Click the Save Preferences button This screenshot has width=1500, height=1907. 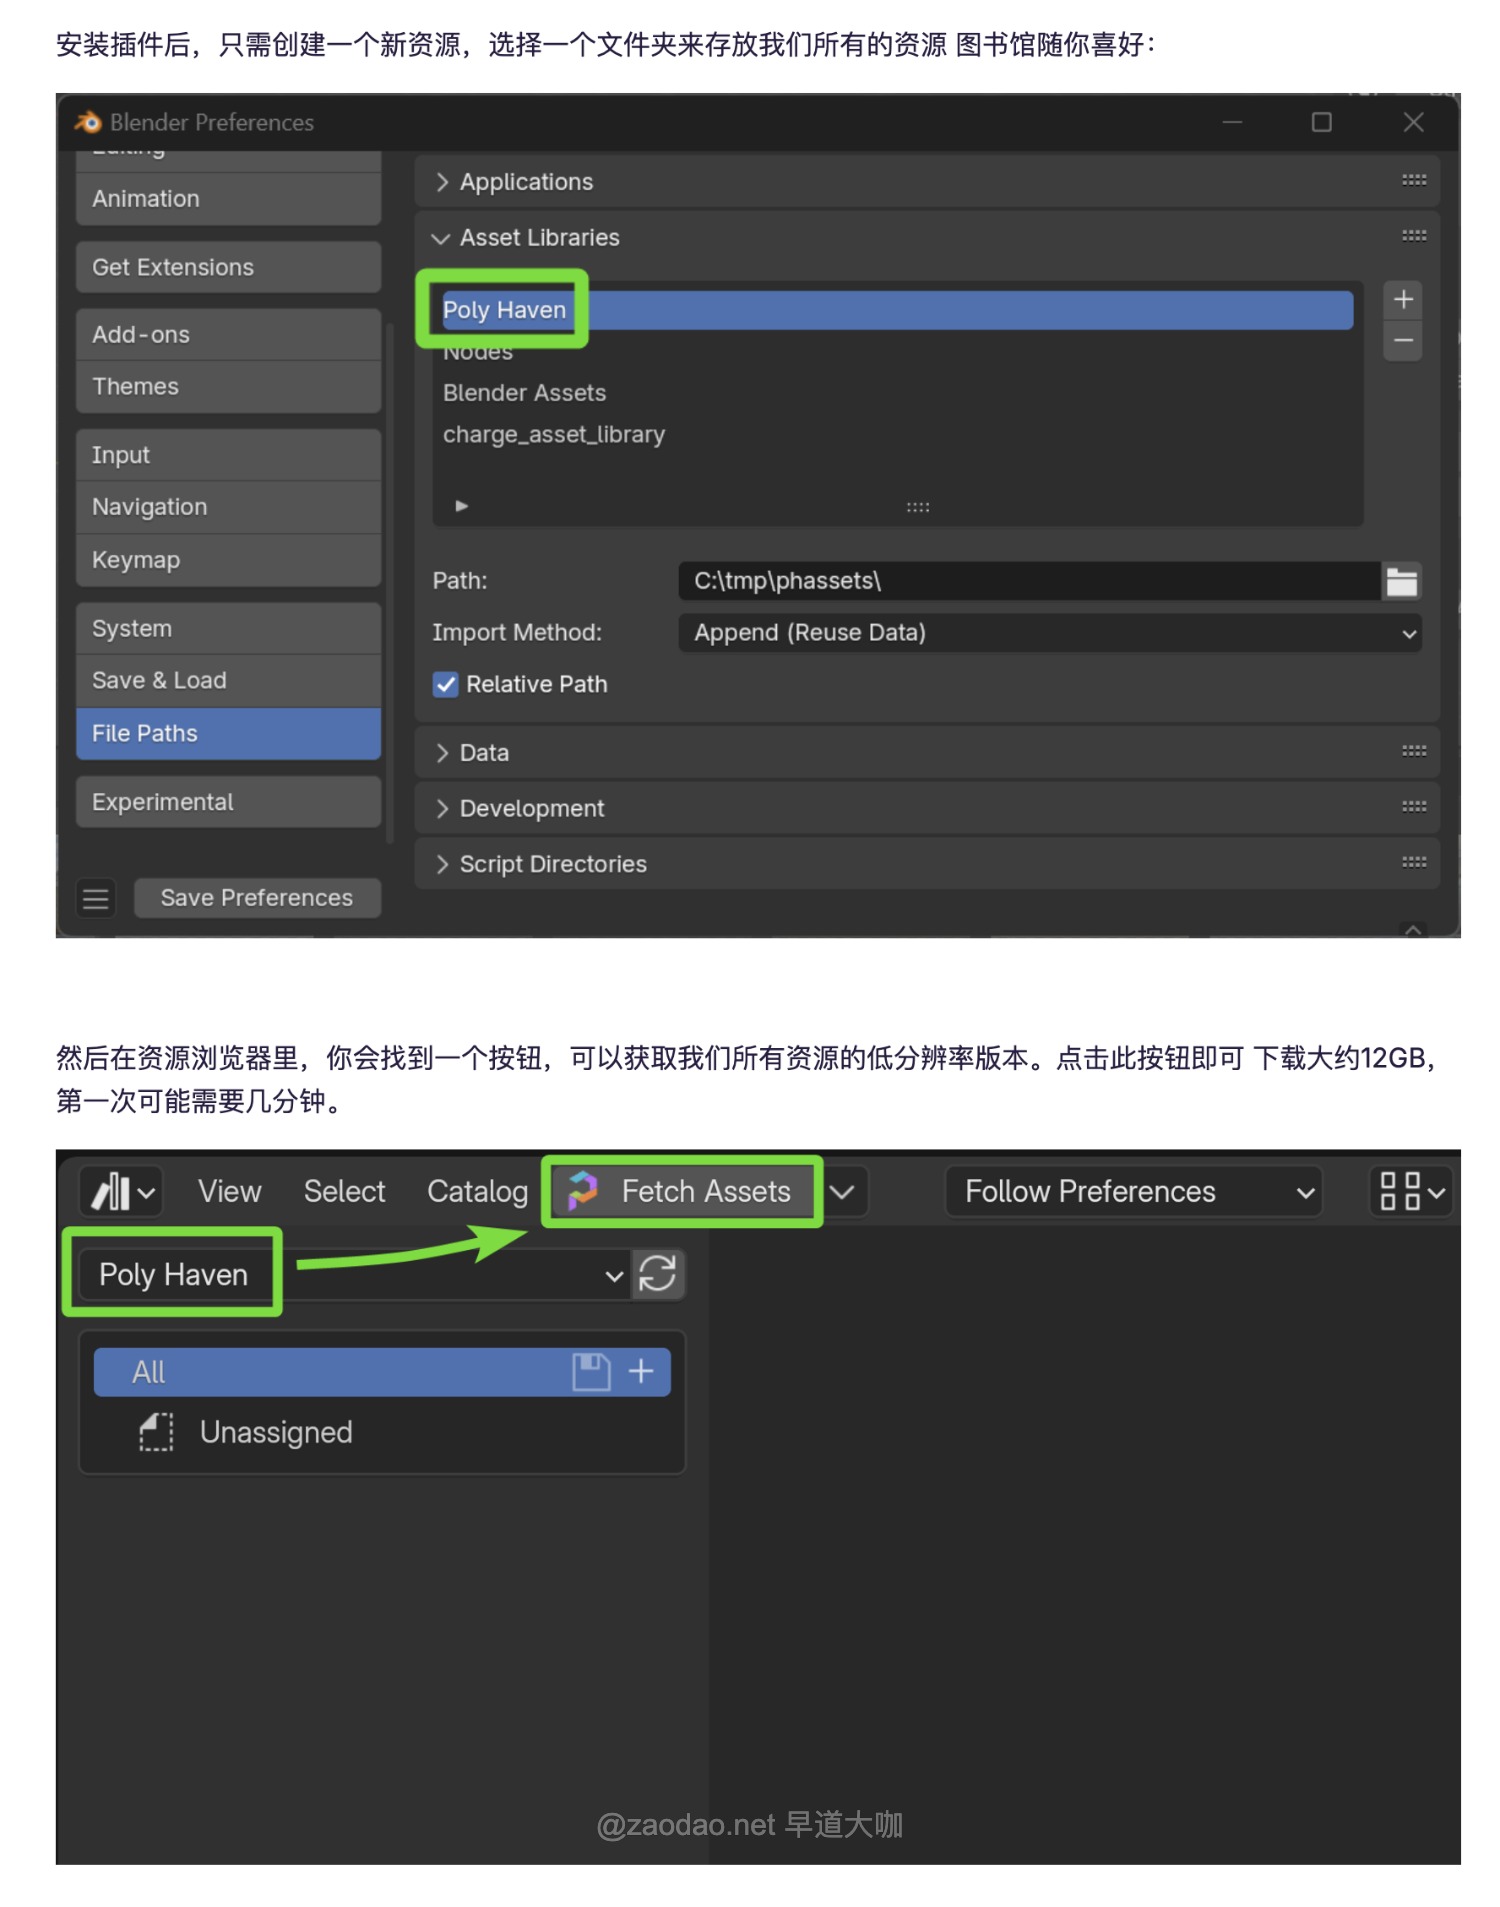(x=257, y=898)
